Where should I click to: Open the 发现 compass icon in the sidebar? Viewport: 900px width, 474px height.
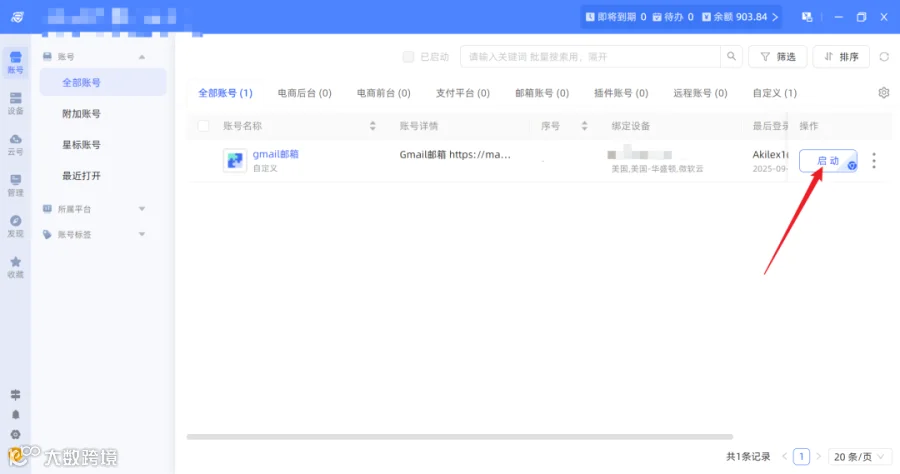(15, 227)
